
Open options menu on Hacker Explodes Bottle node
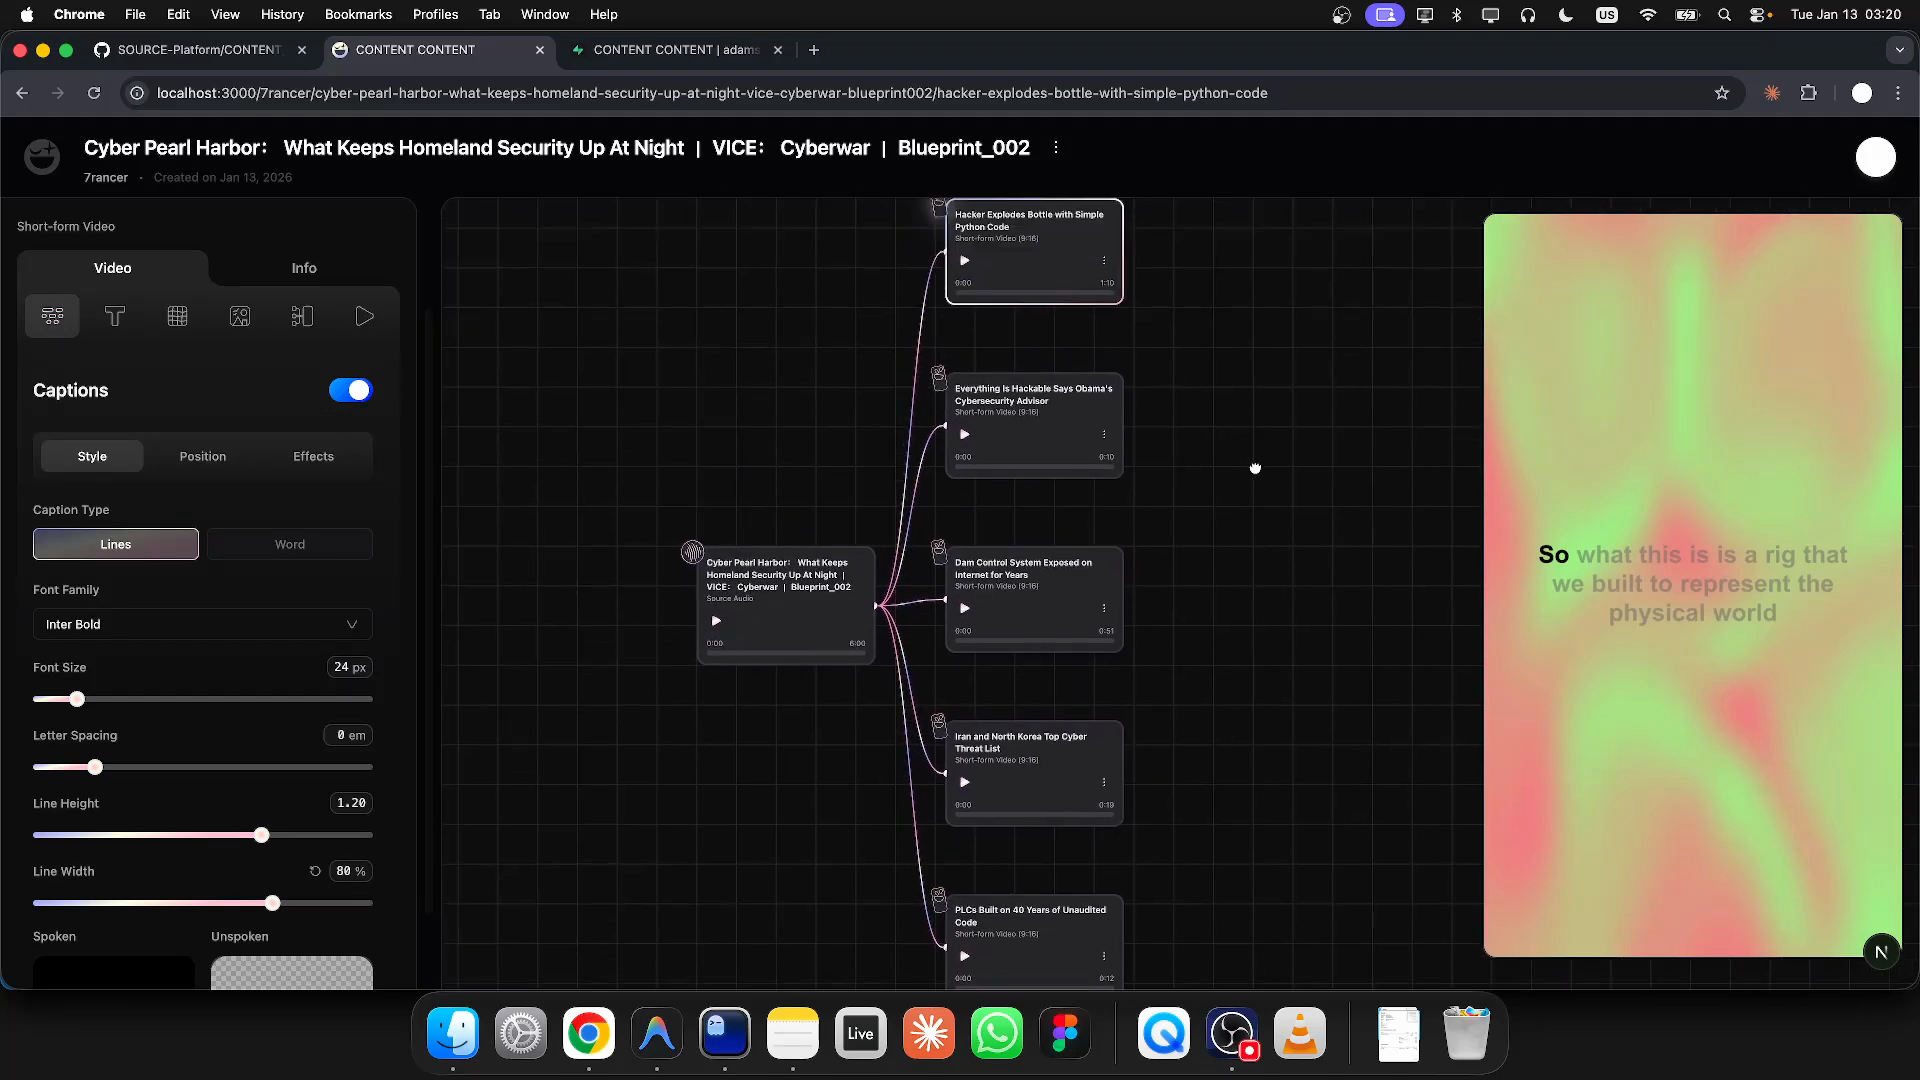coord(1104,260)
